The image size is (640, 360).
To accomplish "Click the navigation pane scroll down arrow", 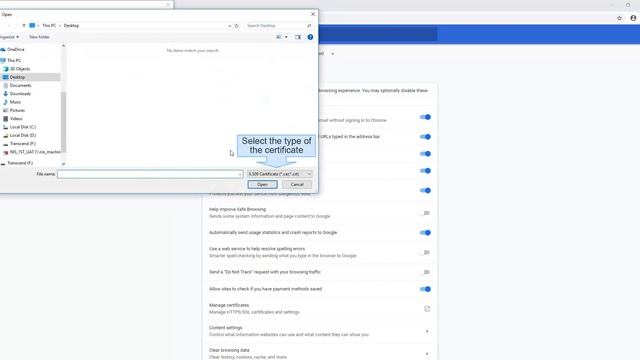I will [x=63, y=164].
